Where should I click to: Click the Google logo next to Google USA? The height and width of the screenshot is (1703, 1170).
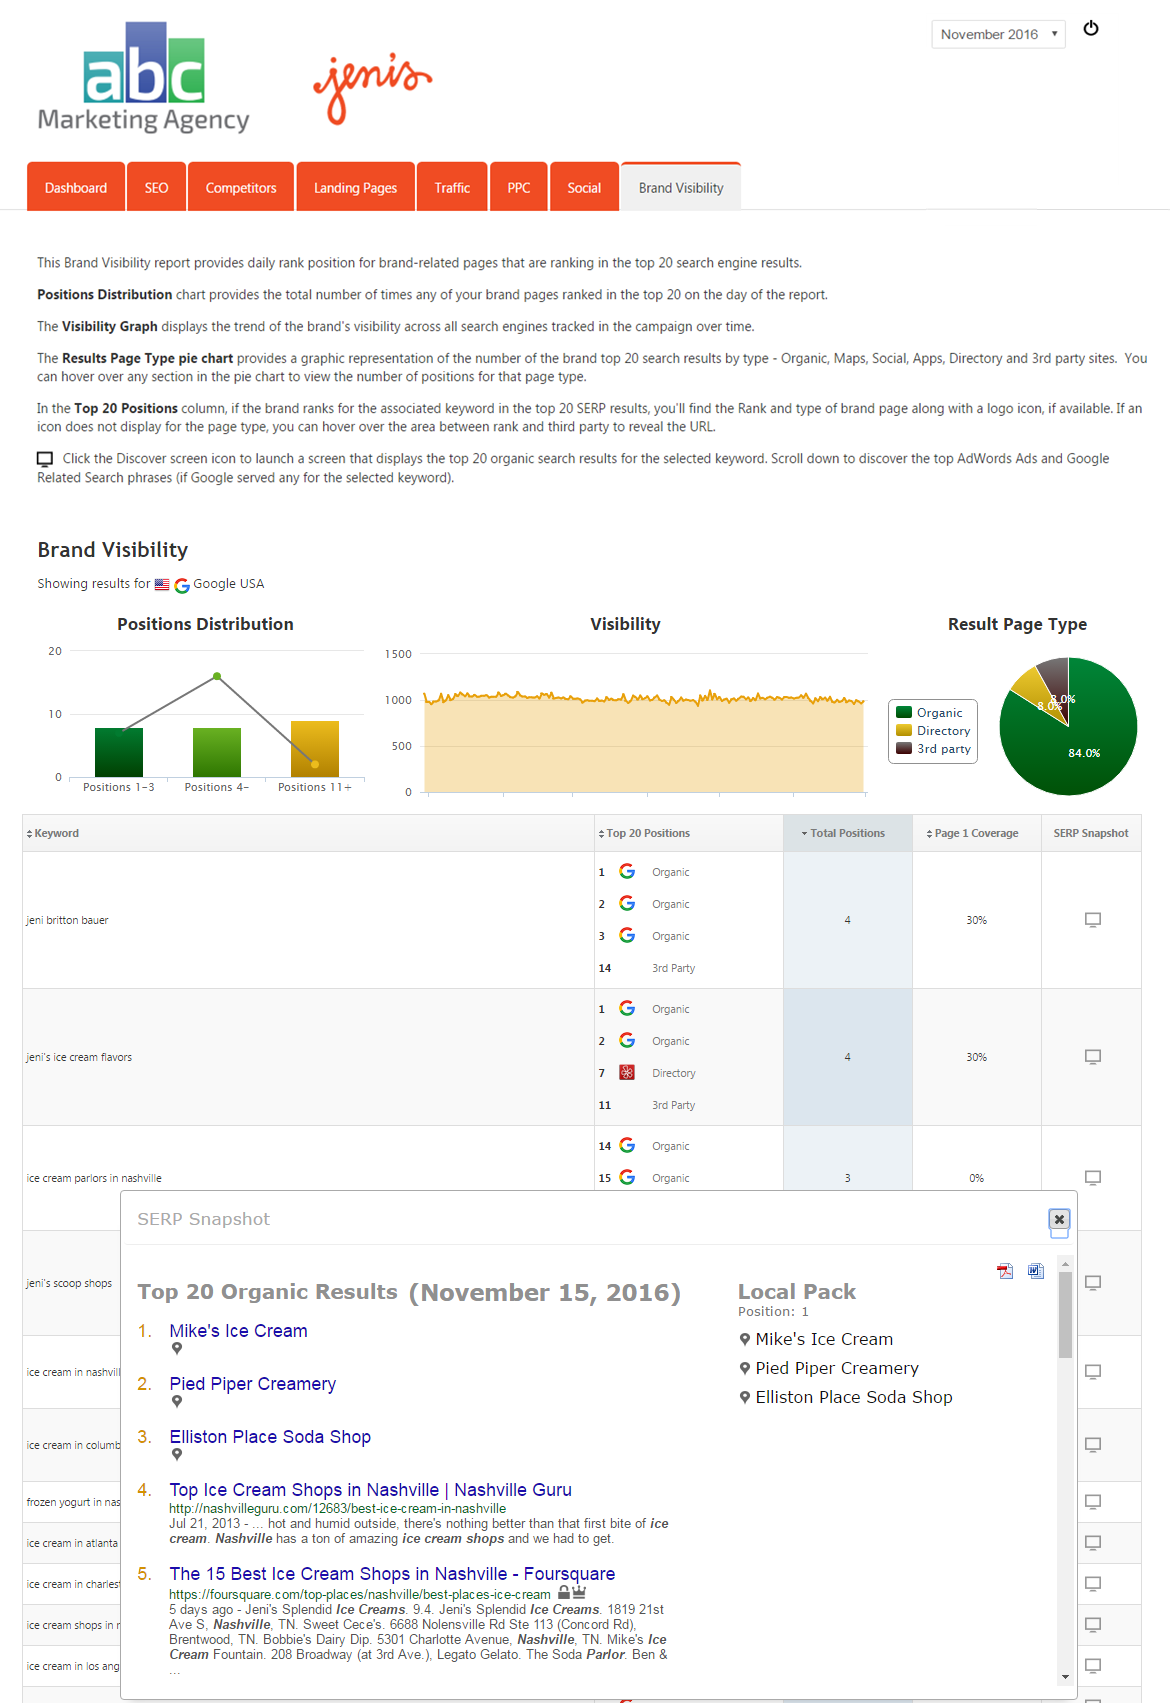182,585
